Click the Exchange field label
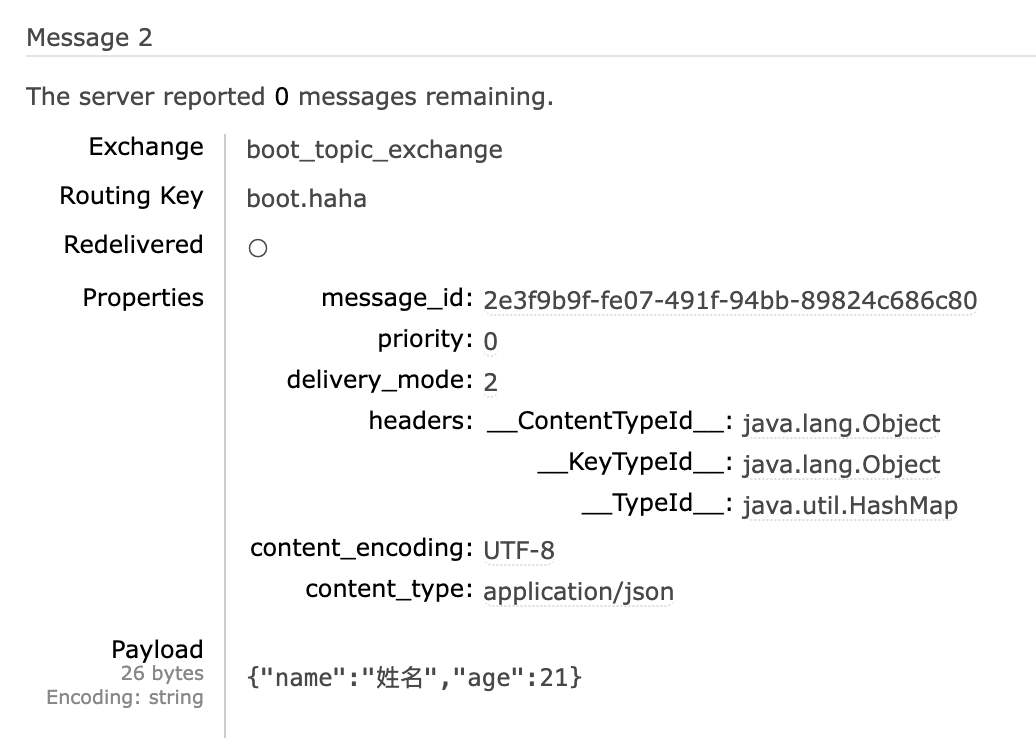This screenshot has width=1036, height=754. click(146, 146)
